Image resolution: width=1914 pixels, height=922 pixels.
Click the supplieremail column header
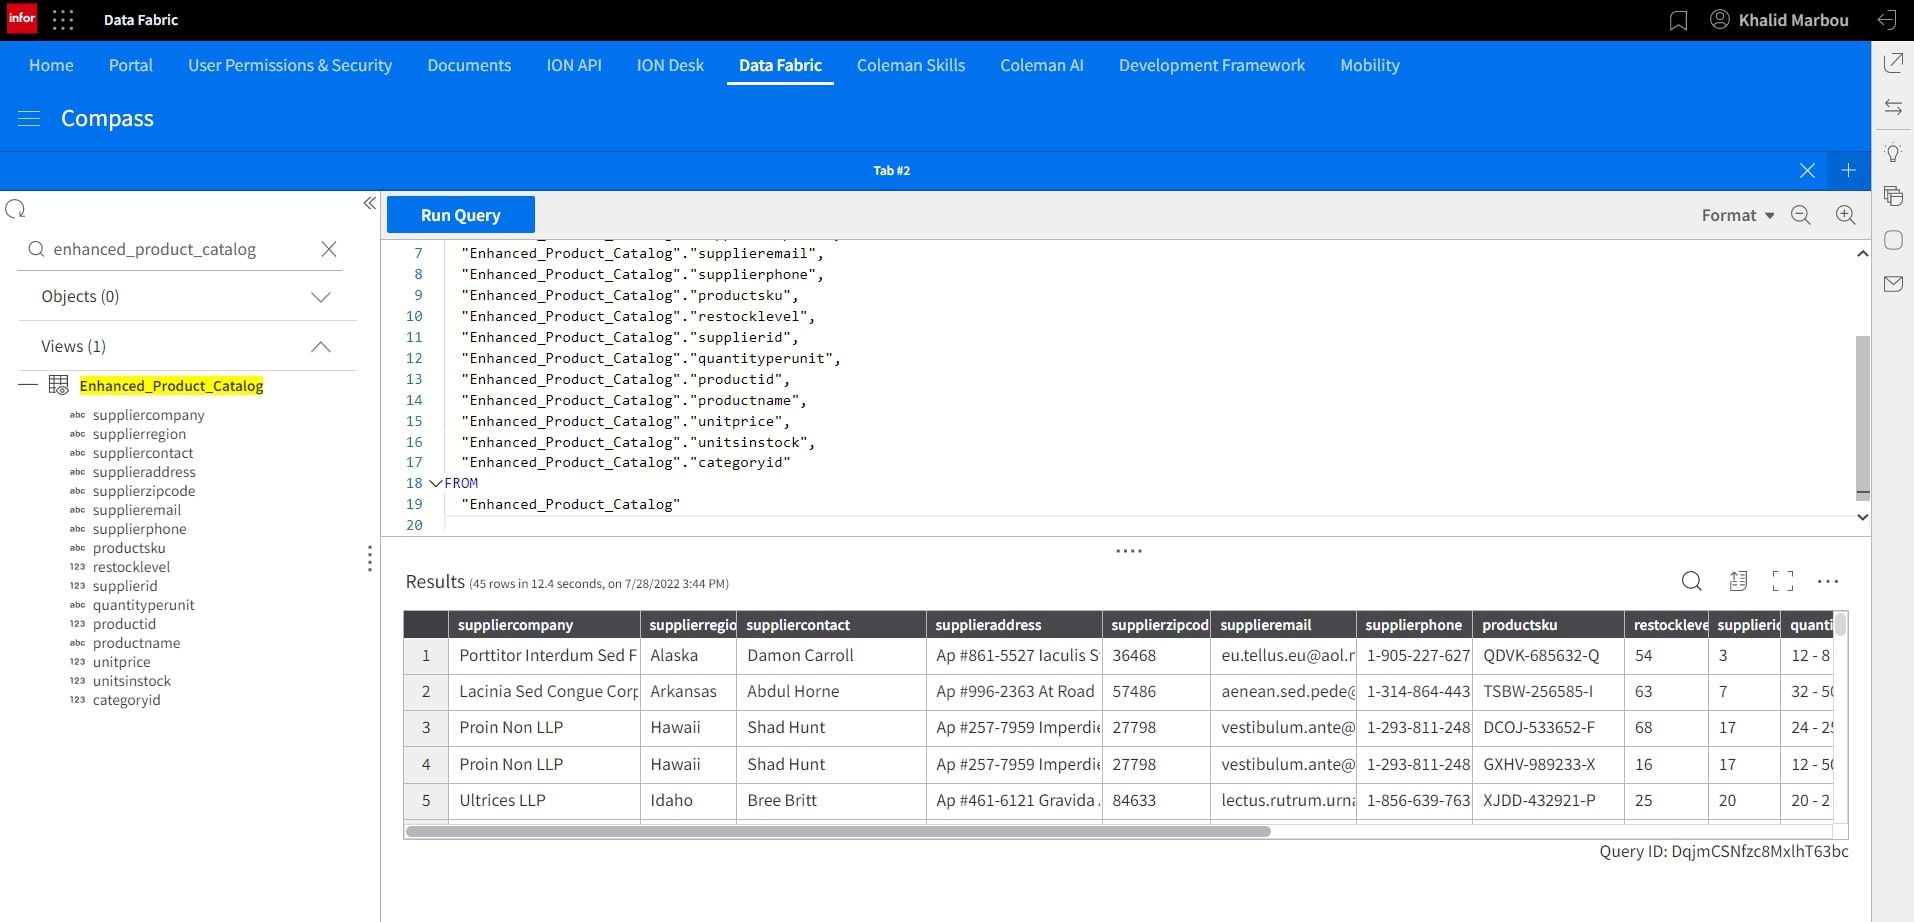tap(1283, 625)
